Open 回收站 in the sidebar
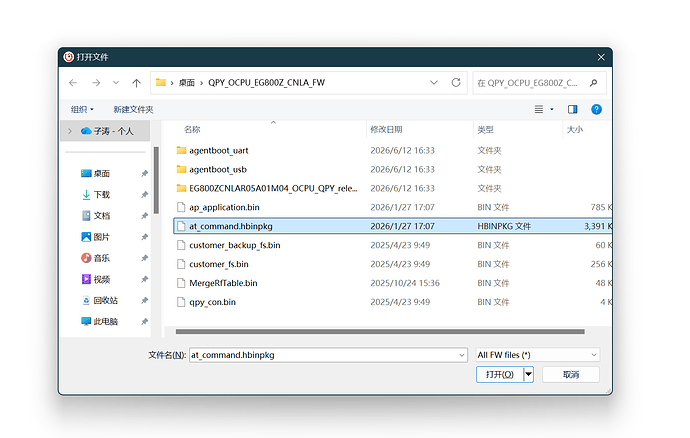Image resolution: width=690 pixels, height=438 pixels. coord(99,300)
